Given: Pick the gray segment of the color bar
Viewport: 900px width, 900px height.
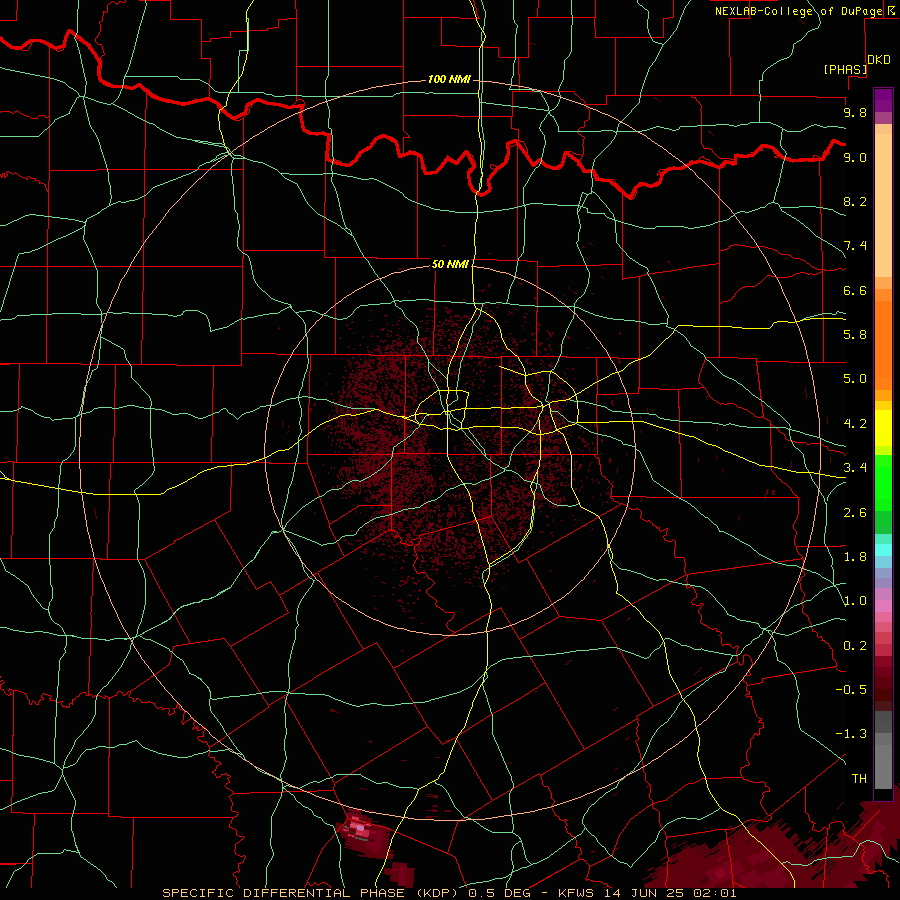Looking at the screenshot, I should [x=883, y=750].
